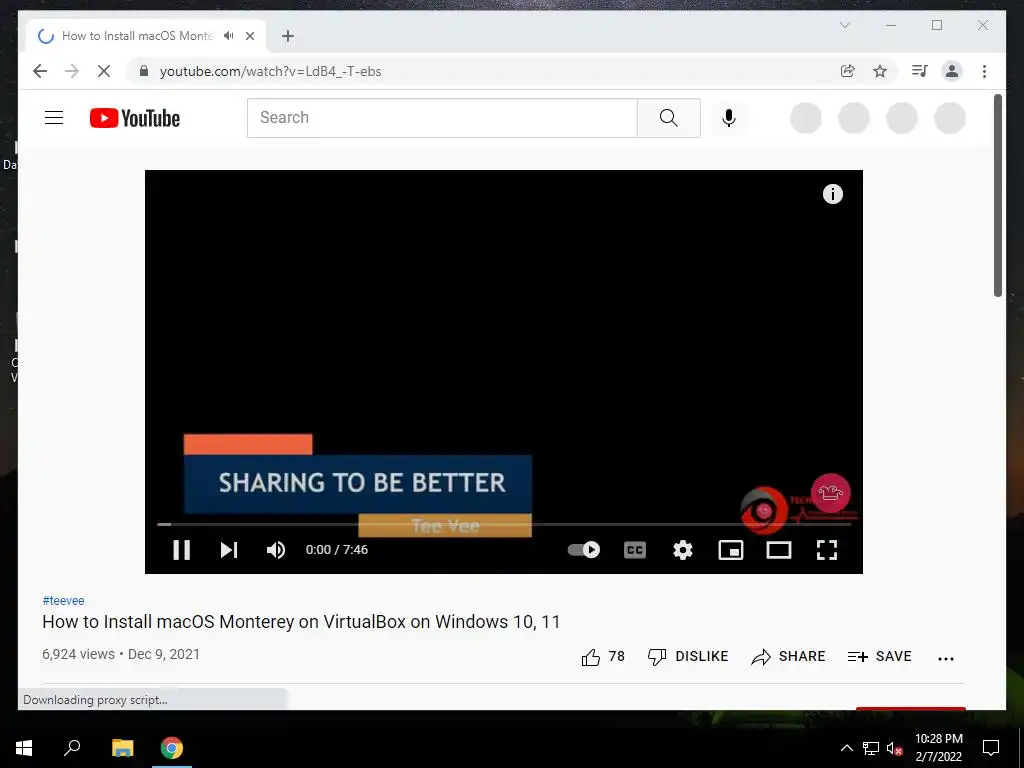Click the page vertical scrollbar
This screenshot has width=1024, height=768.
(997, 196)
